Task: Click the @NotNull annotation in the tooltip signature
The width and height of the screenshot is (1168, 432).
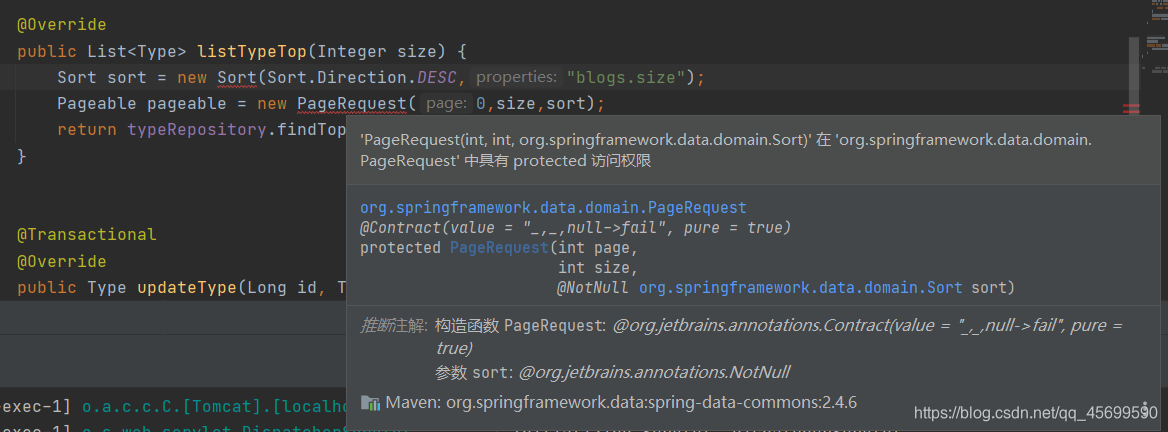Action: pyautogui.click(x=594, y=288)
